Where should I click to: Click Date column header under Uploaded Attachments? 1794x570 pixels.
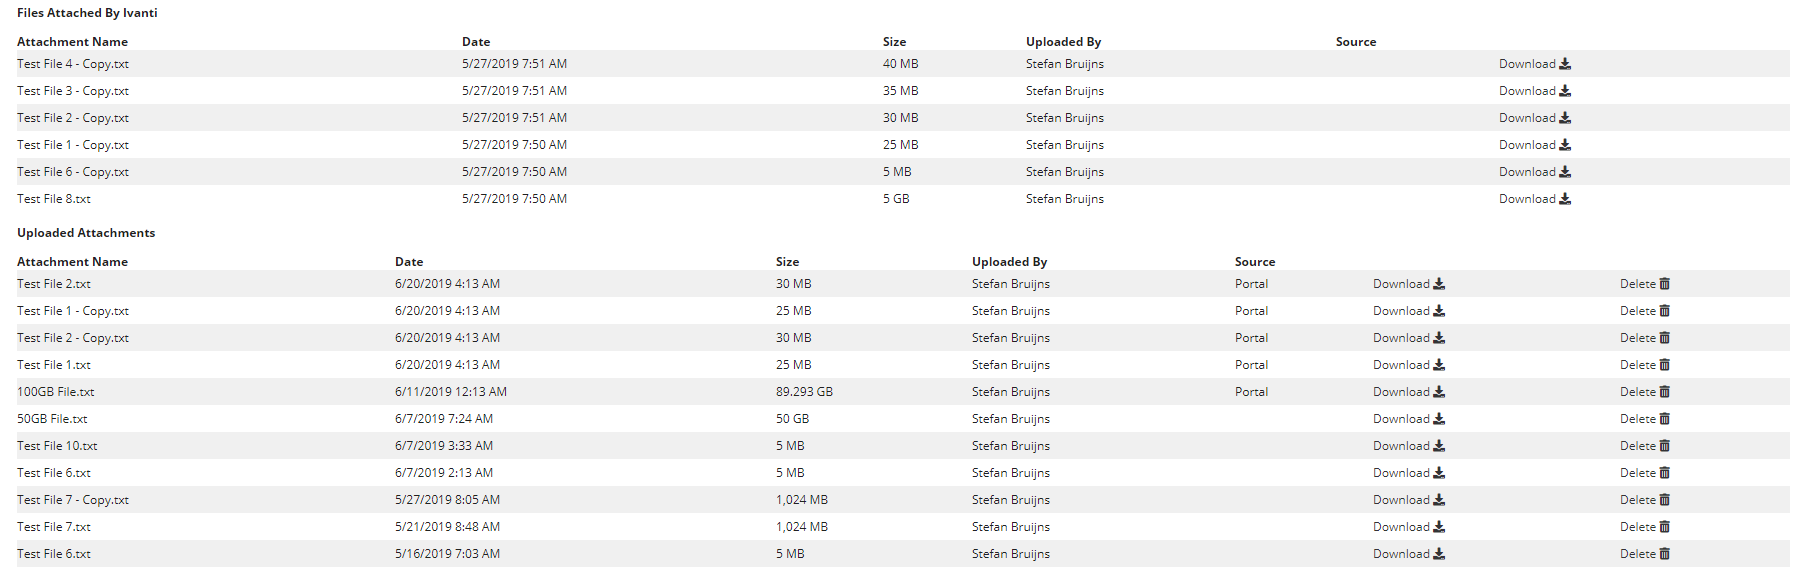(x=409, y=262)
